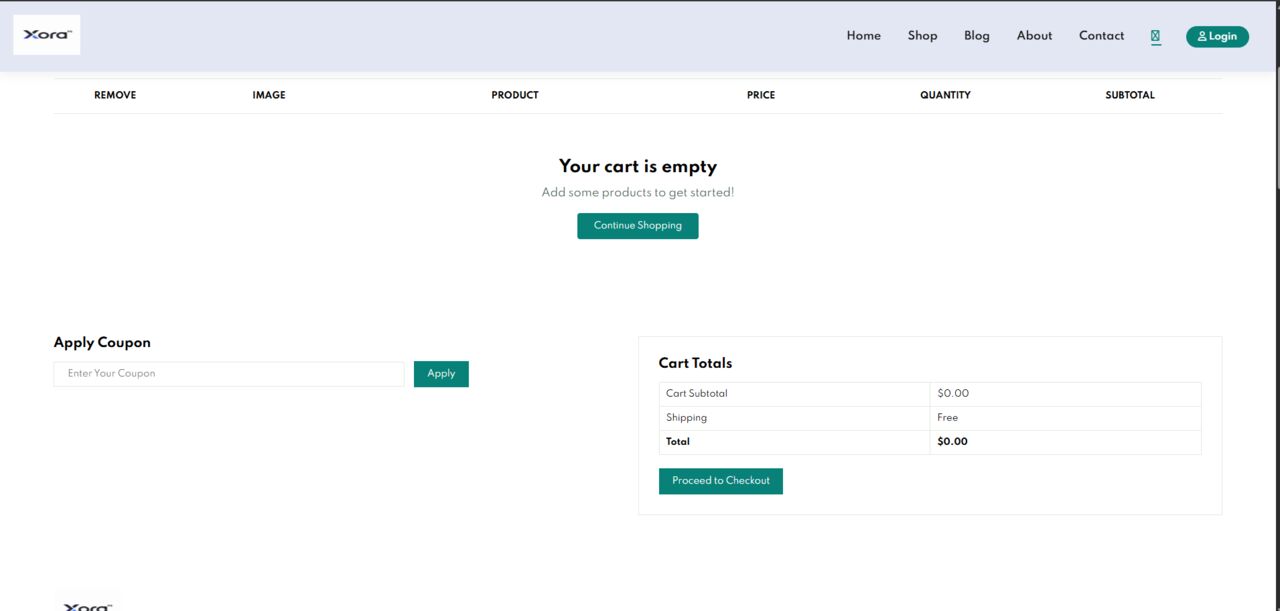Click the Cart Totals heading
Viewport: 1280px width, 611px height.
(x=695, y=363)
